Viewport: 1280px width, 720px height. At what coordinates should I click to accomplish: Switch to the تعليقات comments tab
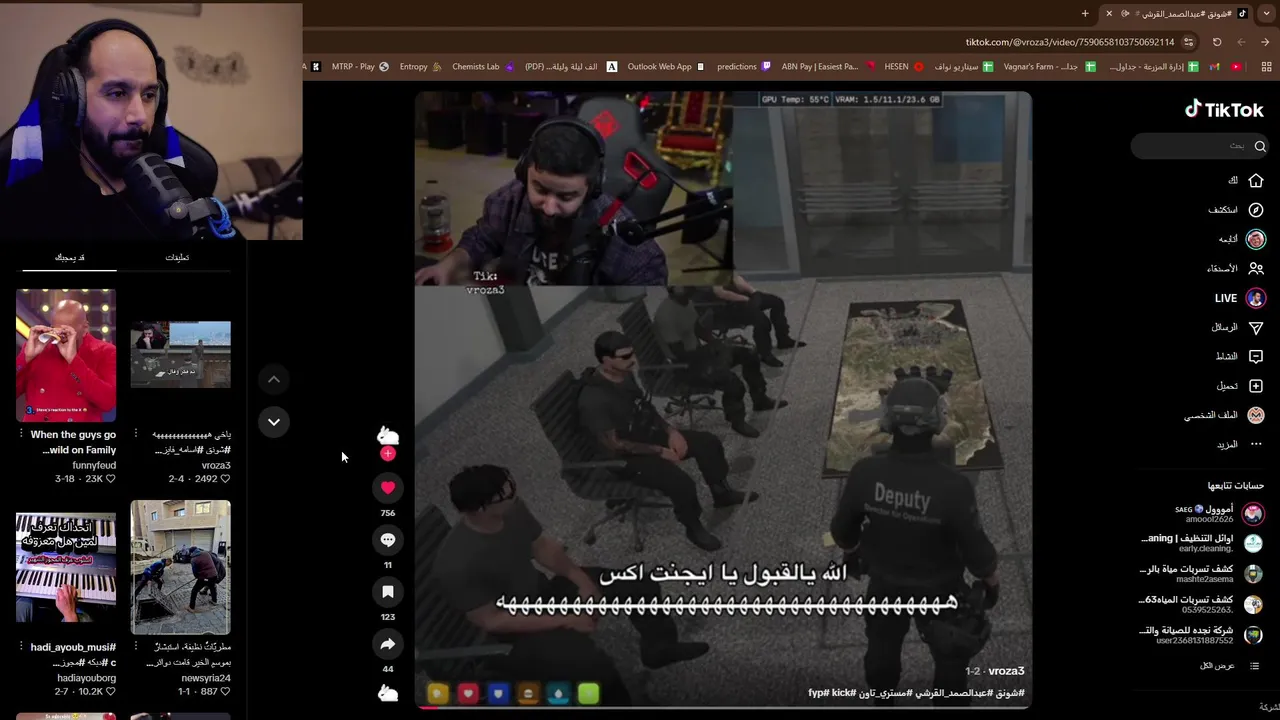[177, 257]
